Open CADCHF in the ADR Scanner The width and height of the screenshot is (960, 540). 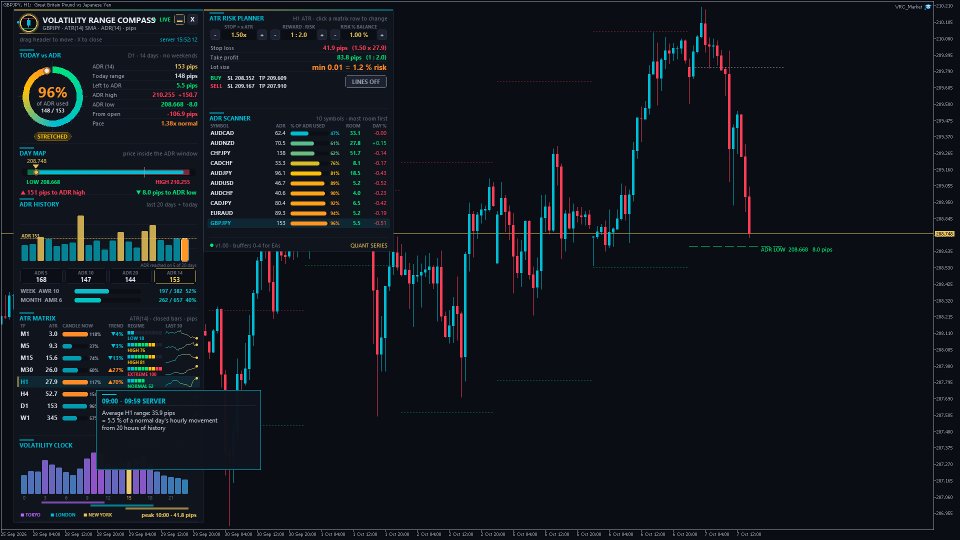tap(299, 163)
